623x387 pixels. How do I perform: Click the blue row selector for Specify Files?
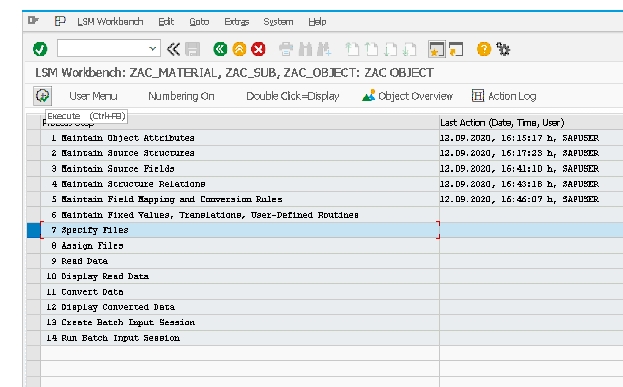tap(33, 230)
